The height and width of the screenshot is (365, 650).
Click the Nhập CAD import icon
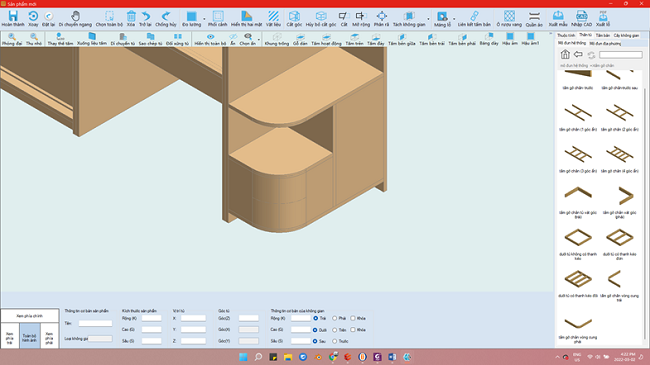pos(581,19)
